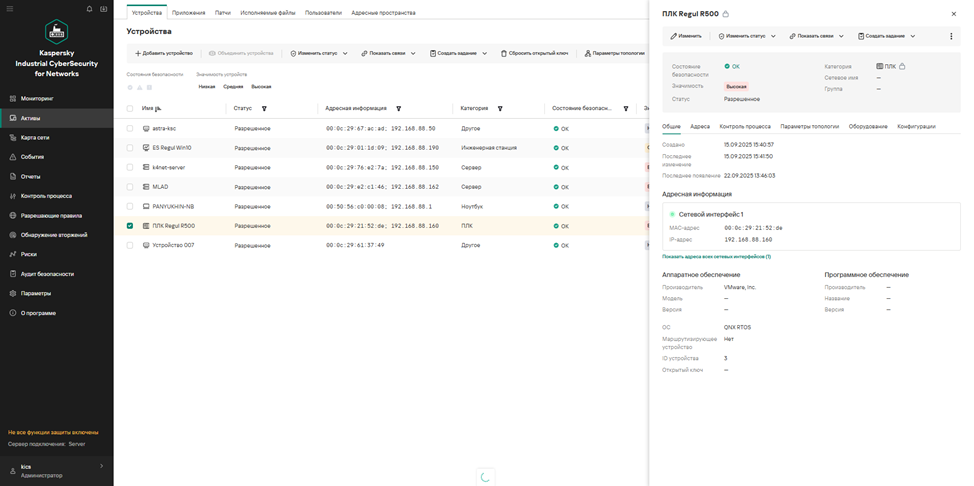Click filter icon on Категория column
The height and width of the screenshot is (486, 974).
point(499,108)
